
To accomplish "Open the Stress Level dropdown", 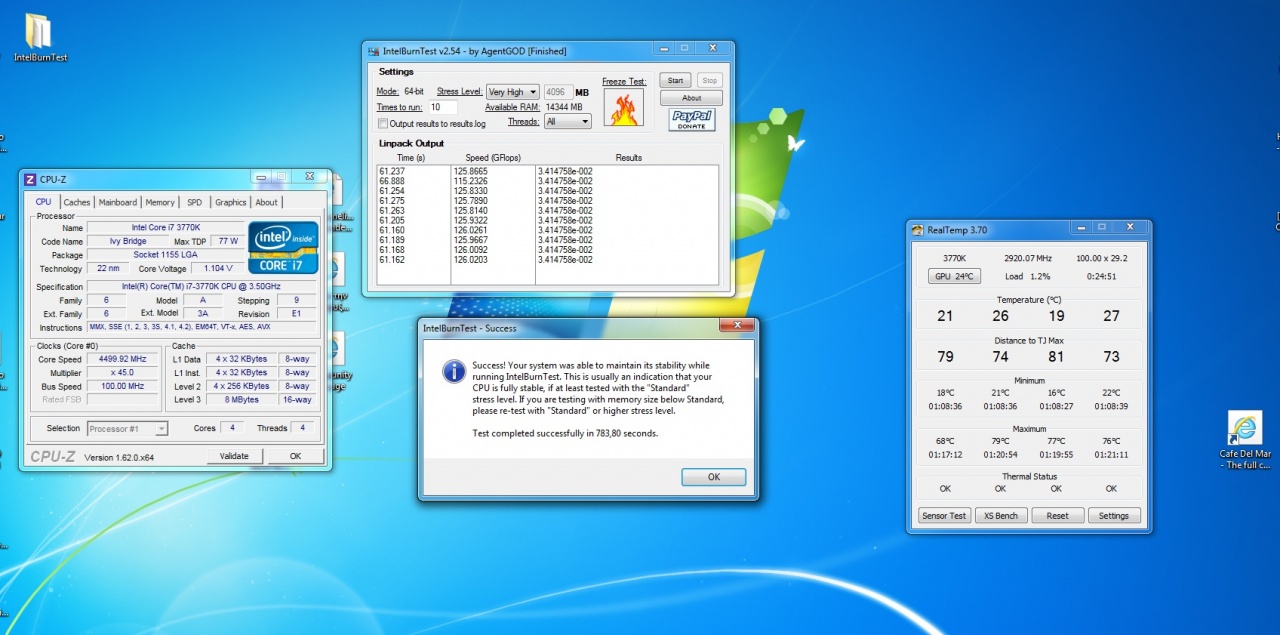I will coord(512,92).
